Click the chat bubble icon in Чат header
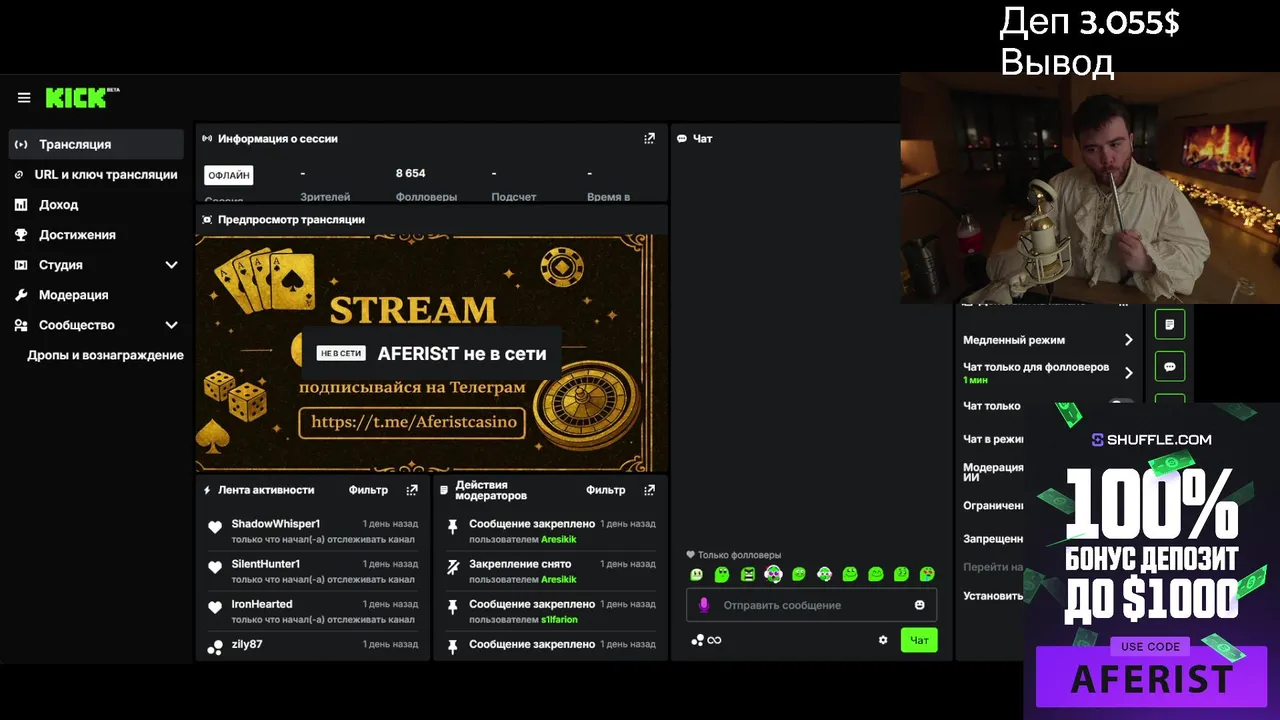This screenshot has width=1280, height=720. pos(682,139)
